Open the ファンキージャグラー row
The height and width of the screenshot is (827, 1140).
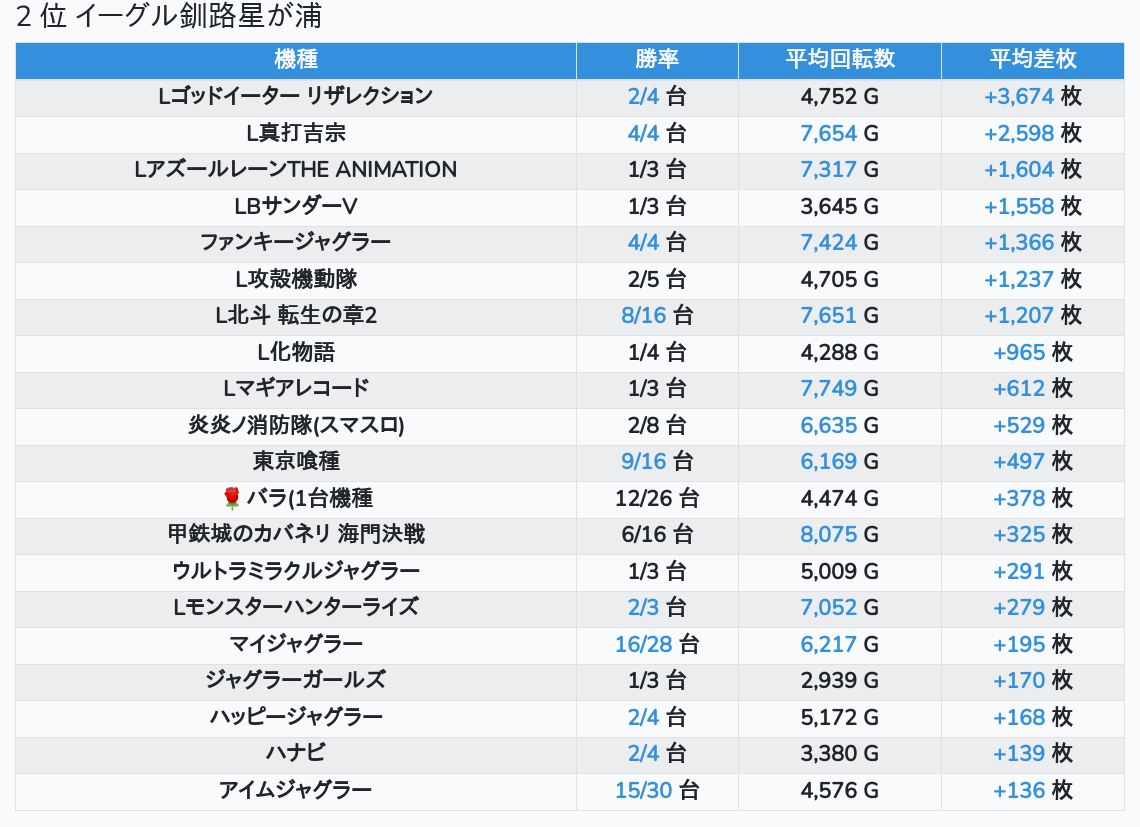(296, 242)
